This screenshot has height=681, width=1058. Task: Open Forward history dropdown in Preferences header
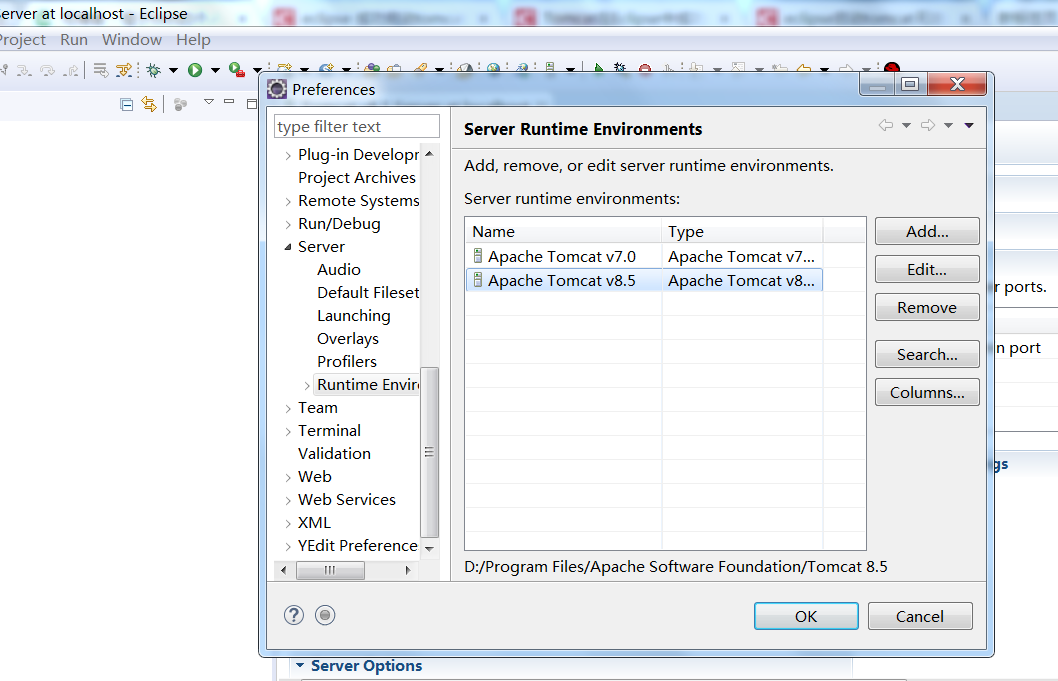pos(948,126)
